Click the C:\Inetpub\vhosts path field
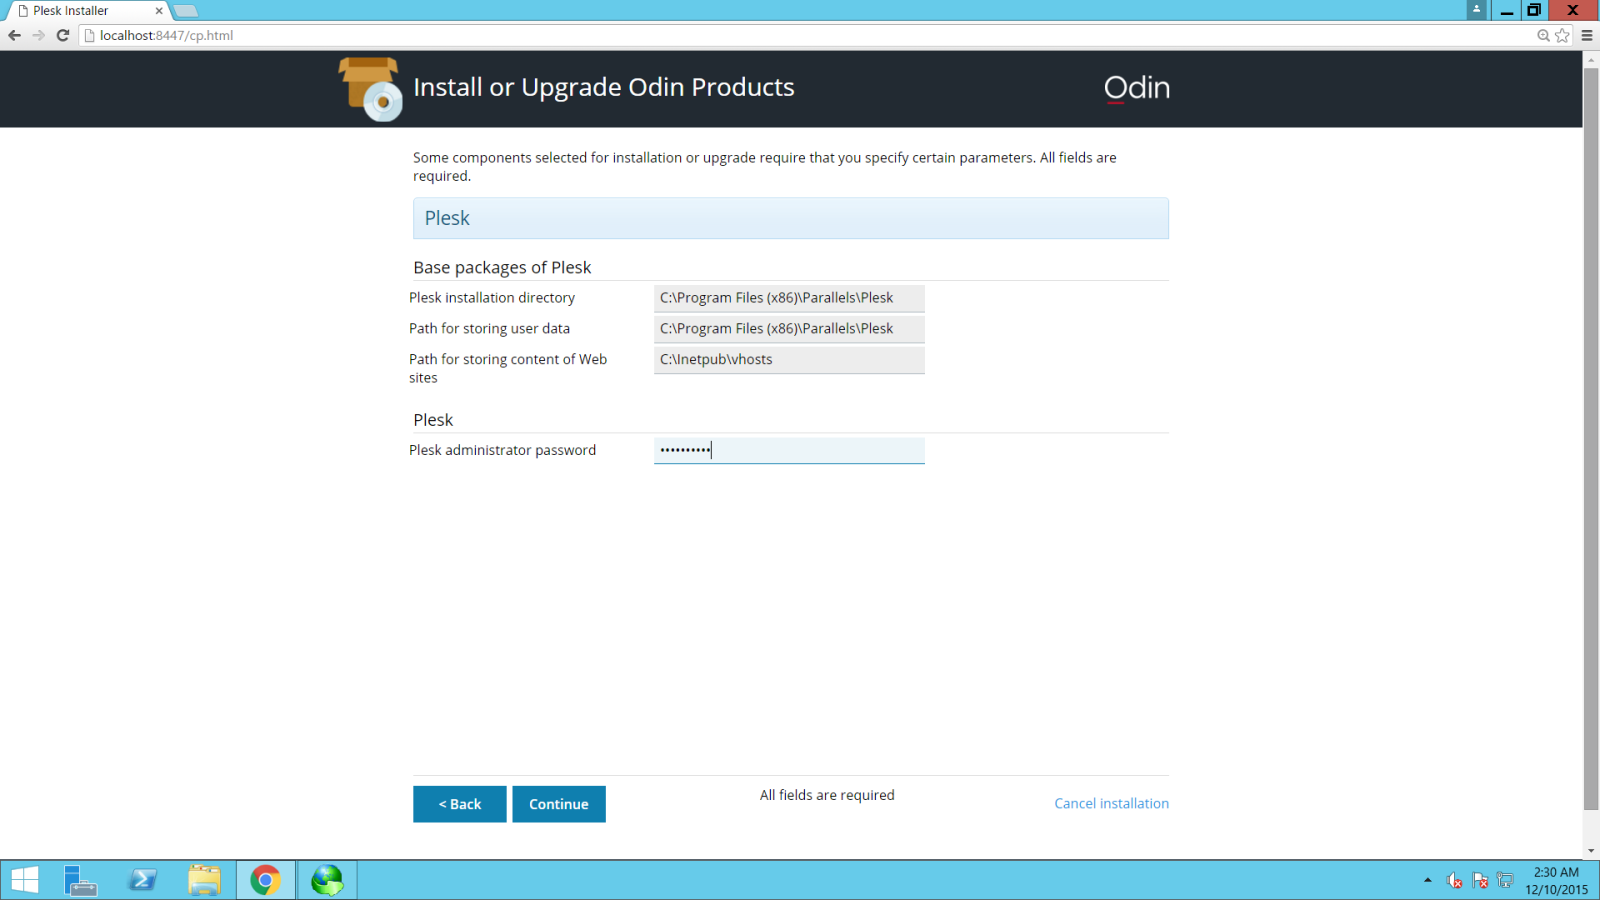Image resolution: width=1600 pixels, height=900 pixels. pos(789,360)
